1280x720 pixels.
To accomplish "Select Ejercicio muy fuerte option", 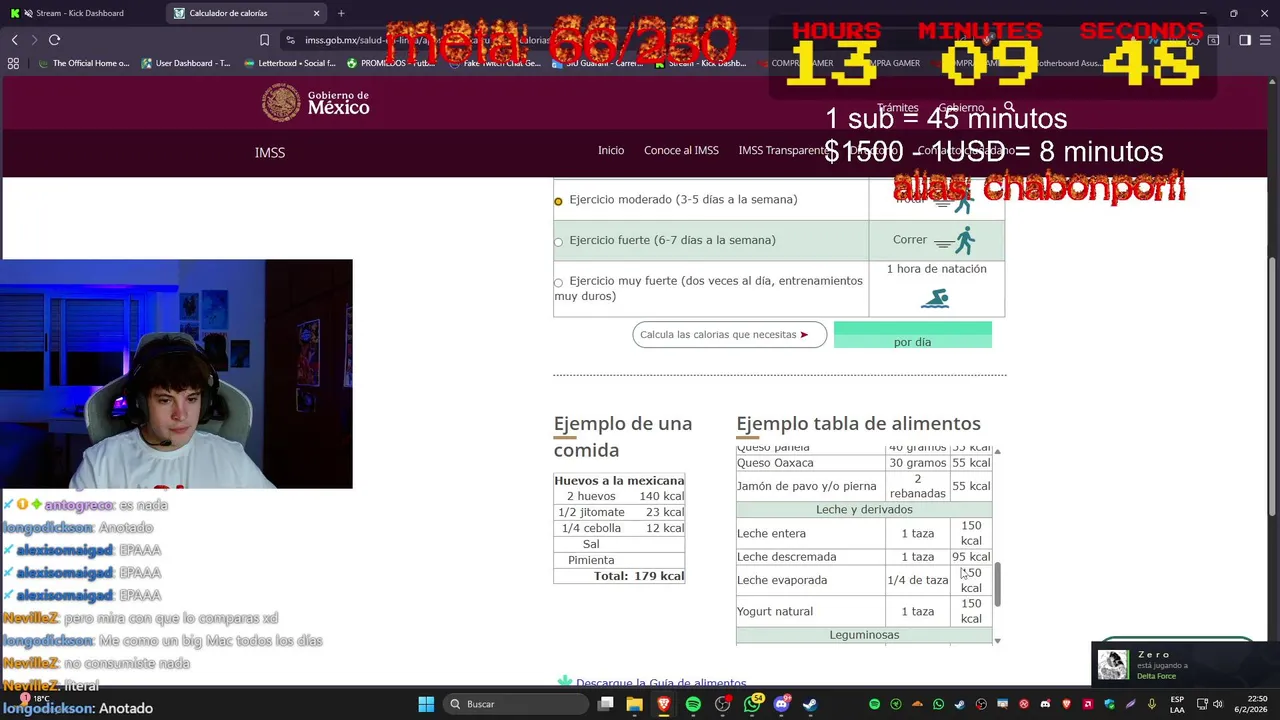I will tap(558, 283).
